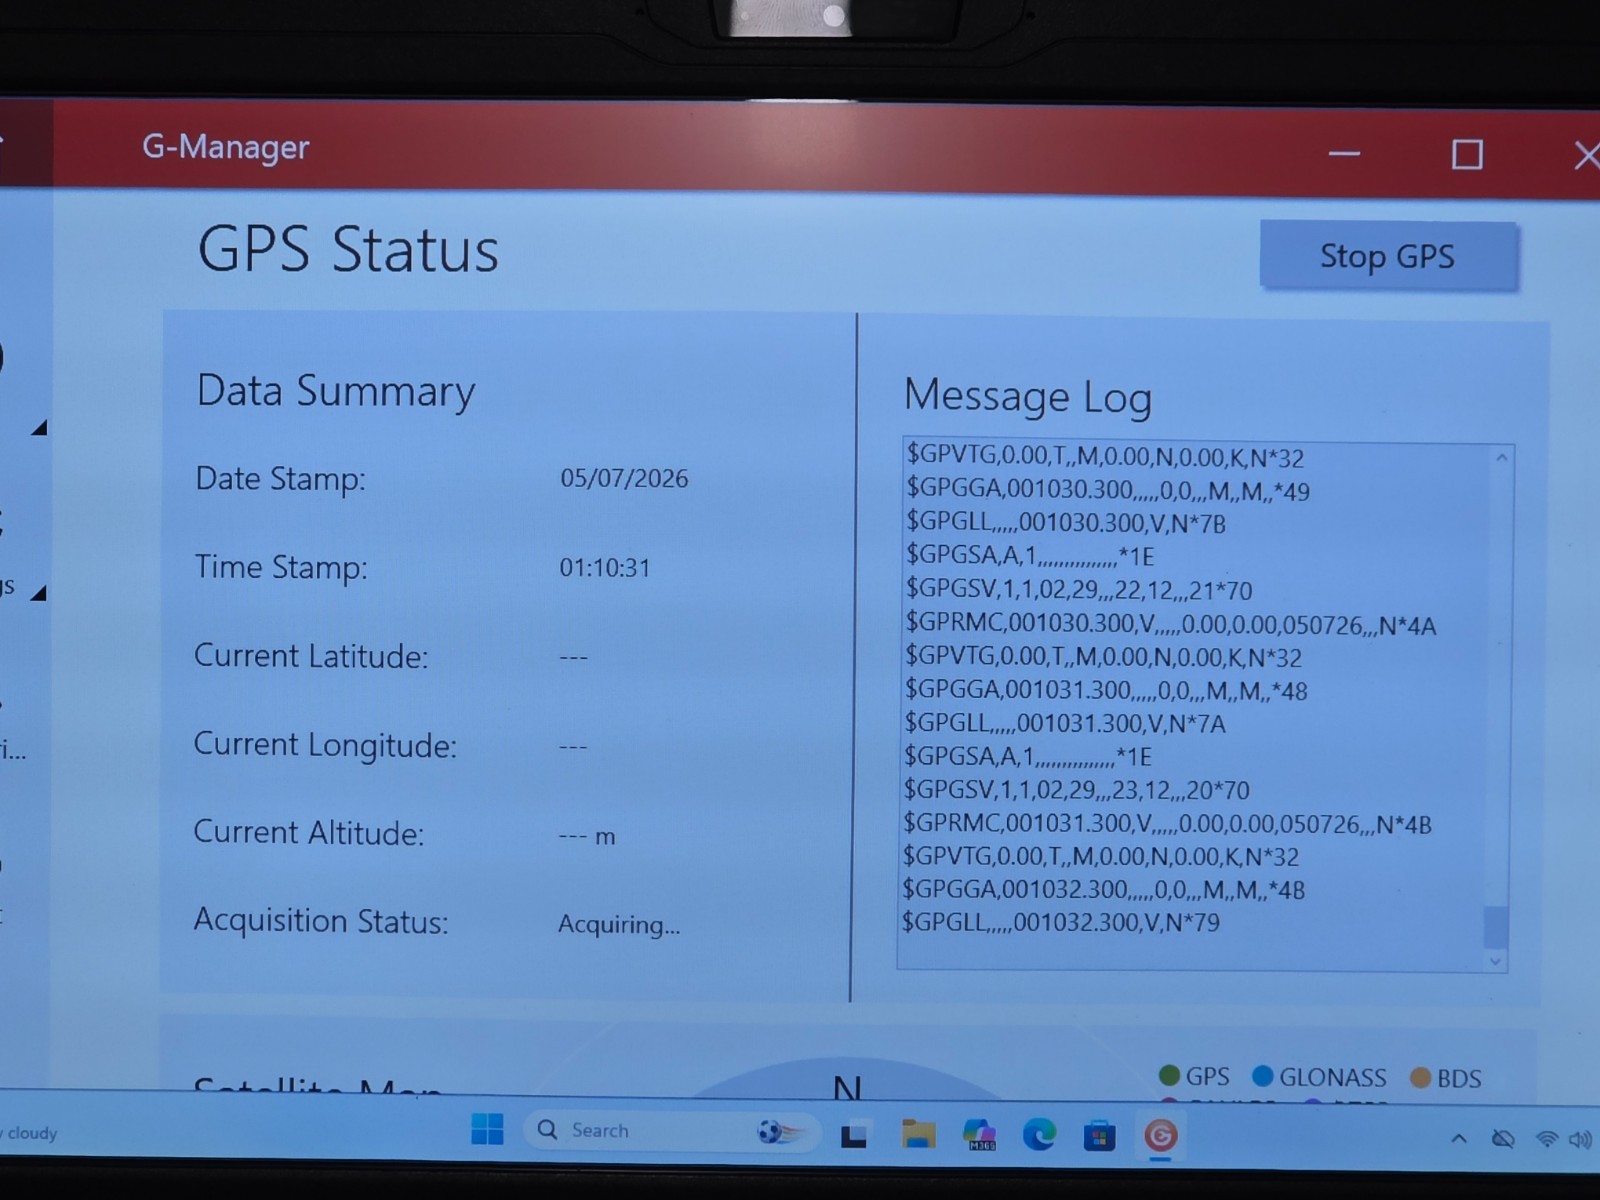Click the blue GLONASS legend dot
1600x1200 pixels.
1263,1076
